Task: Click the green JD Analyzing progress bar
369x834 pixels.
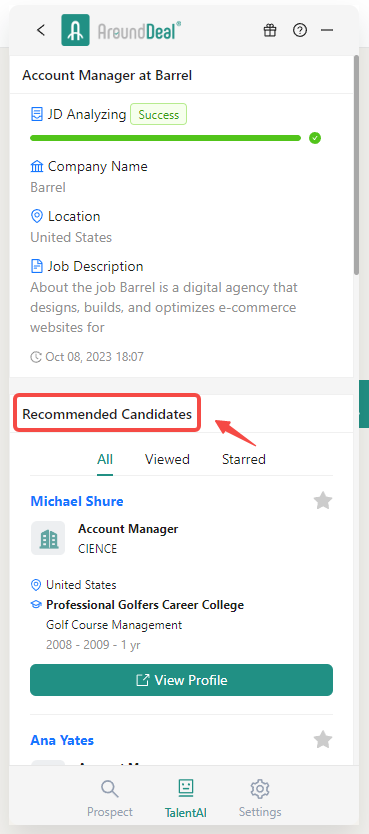Action: click(165, 138)
